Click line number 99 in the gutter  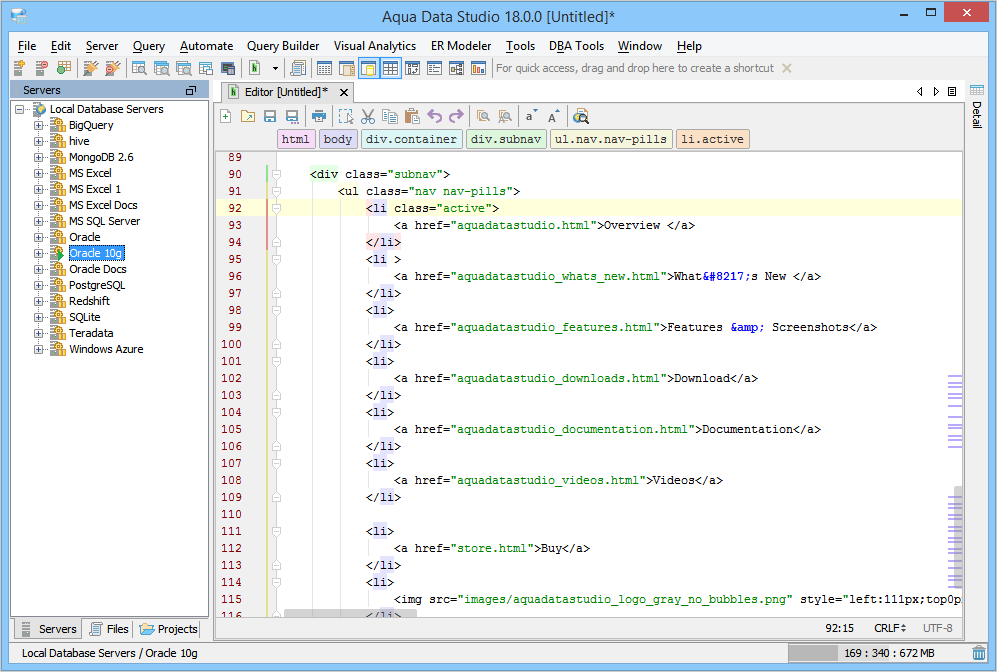pos(235,327)
